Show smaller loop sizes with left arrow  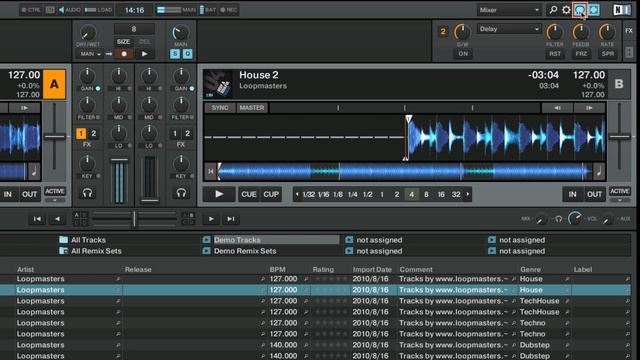coord(297,194)
